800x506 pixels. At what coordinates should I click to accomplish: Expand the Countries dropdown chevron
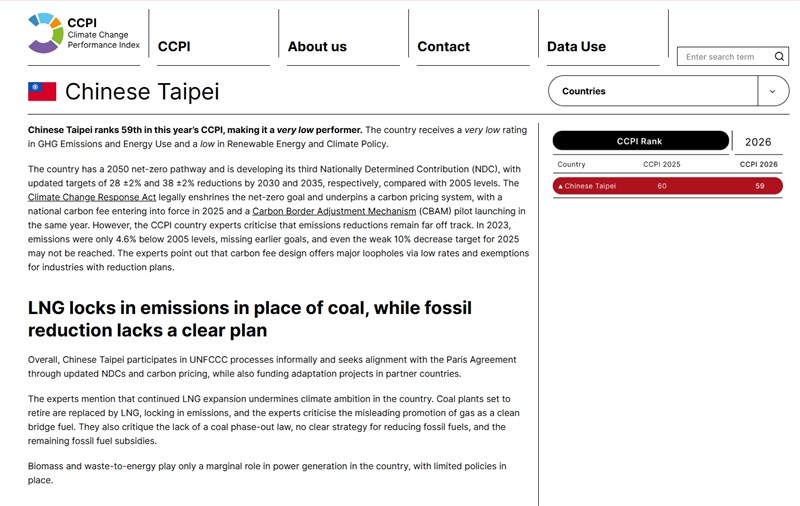tap(772, 91)
